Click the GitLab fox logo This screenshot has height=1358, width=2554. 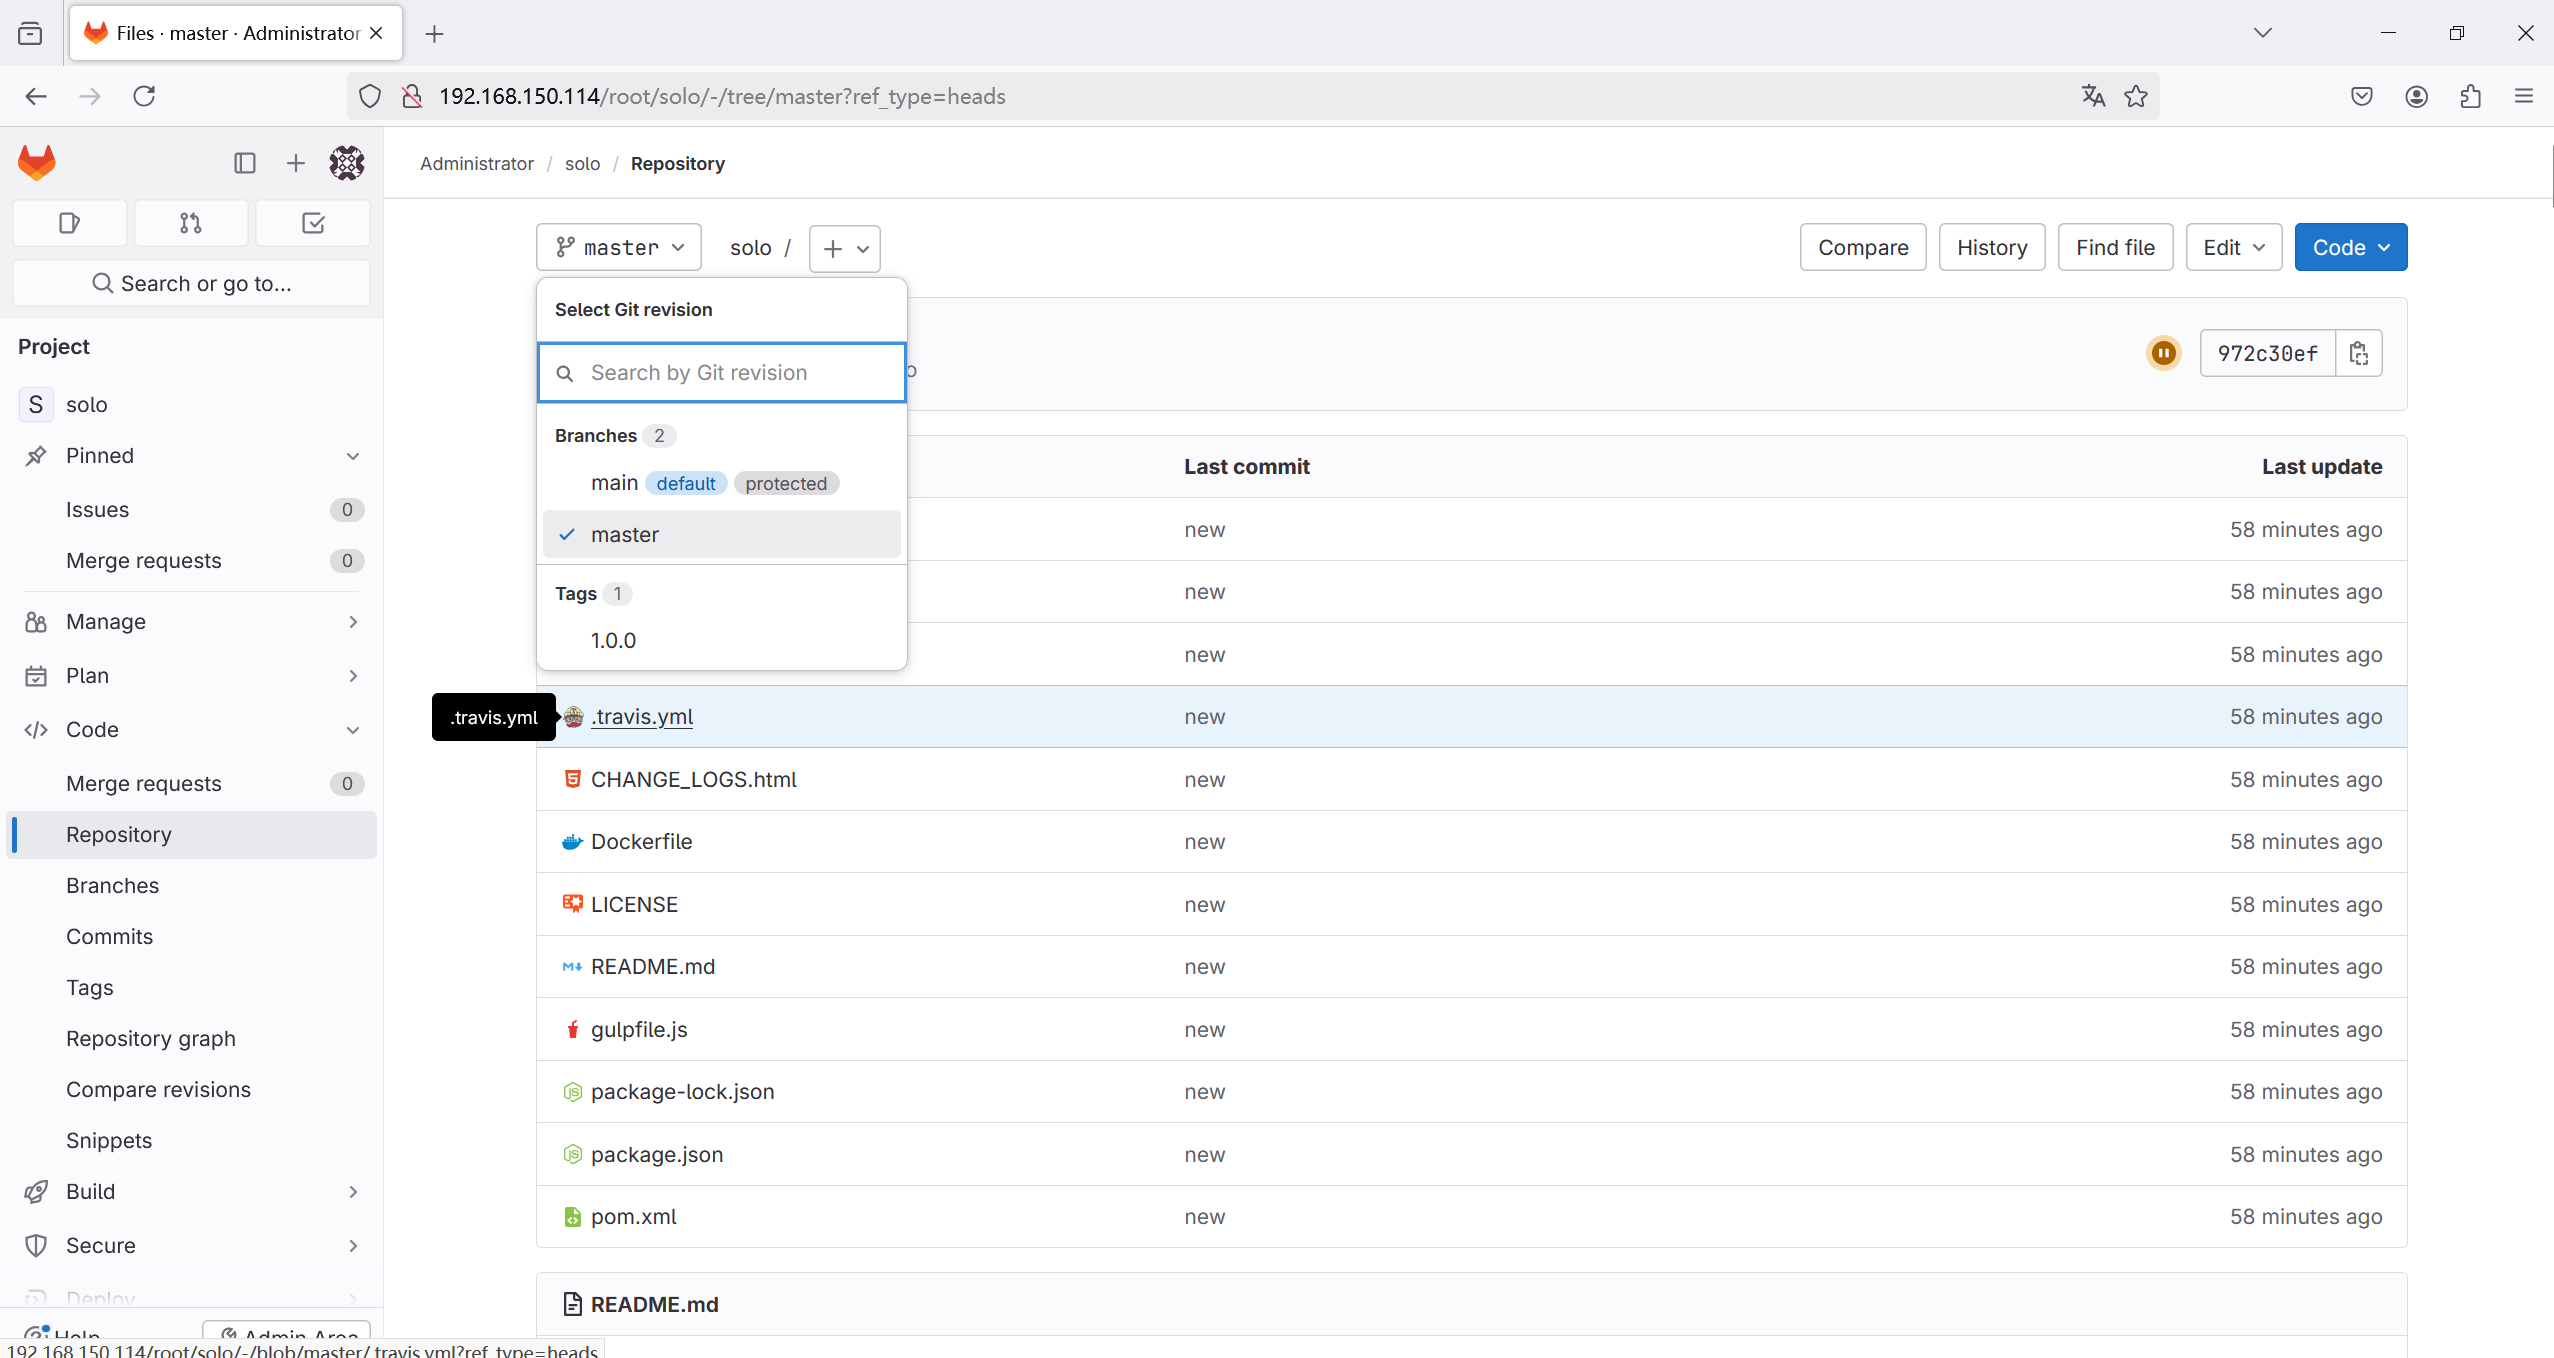37,162
